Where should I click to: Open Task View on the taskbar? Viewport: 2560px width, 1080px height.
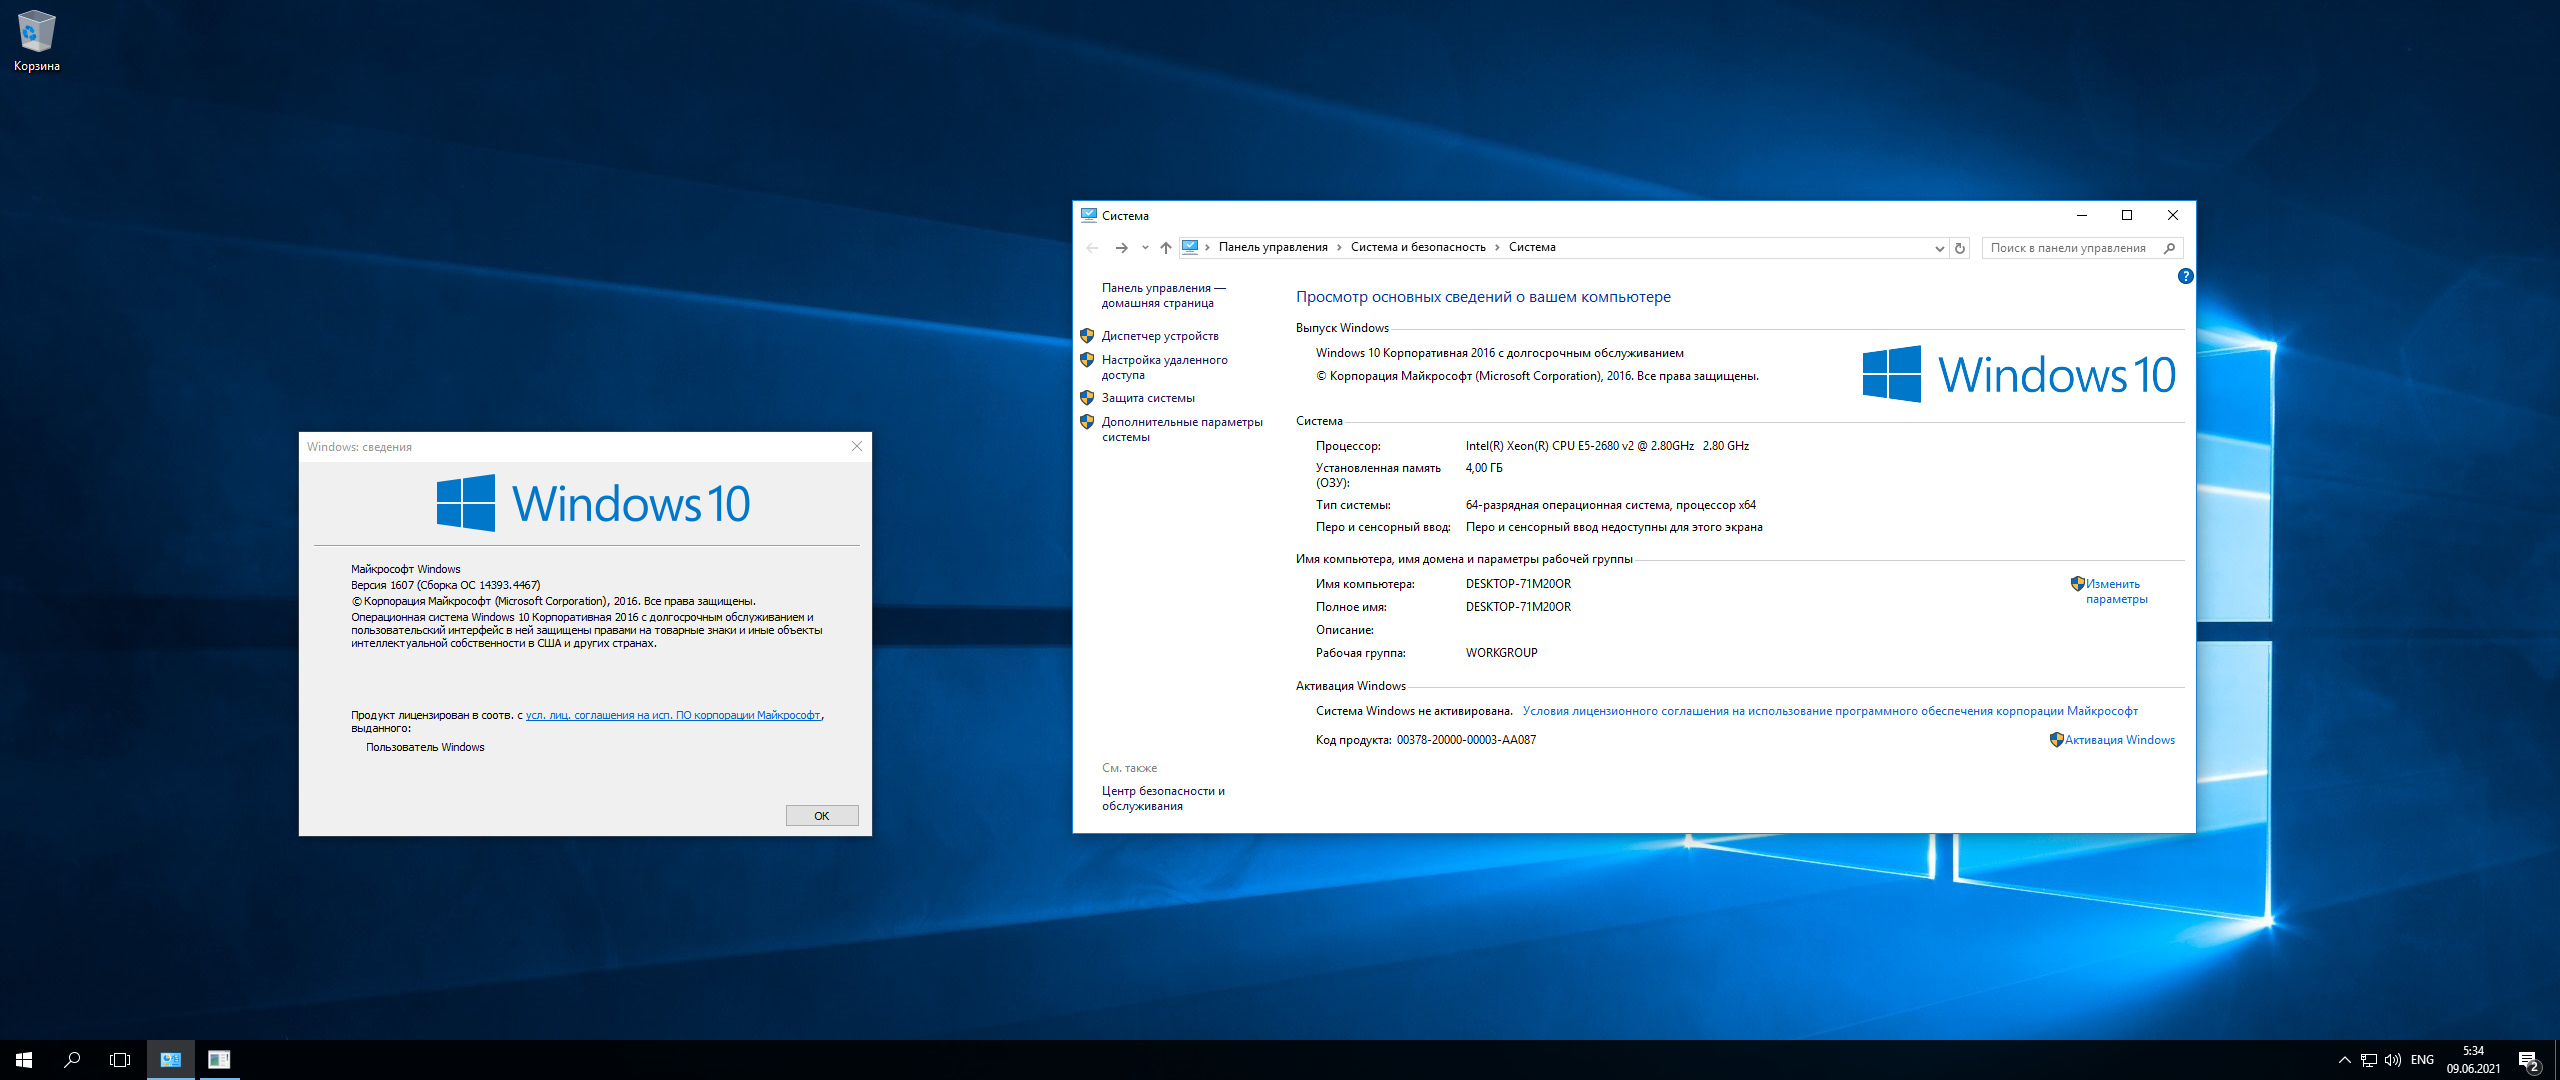(120, 1060)
